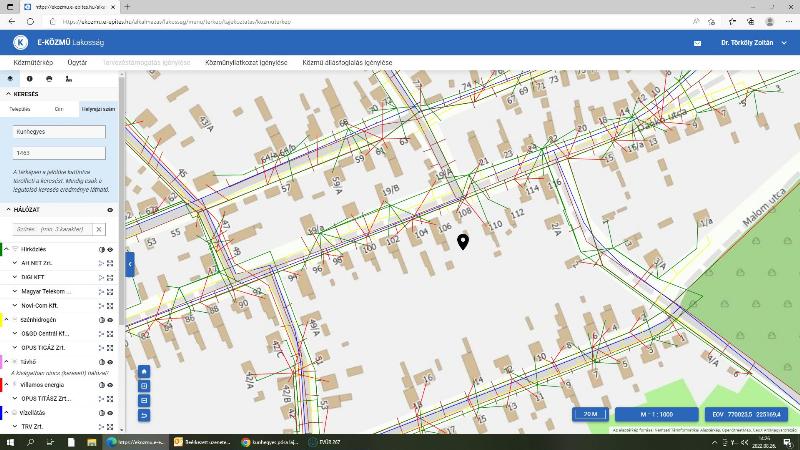
Task: Open Közmű állásfoglalás igénylése menu
Action: (347, 62)
